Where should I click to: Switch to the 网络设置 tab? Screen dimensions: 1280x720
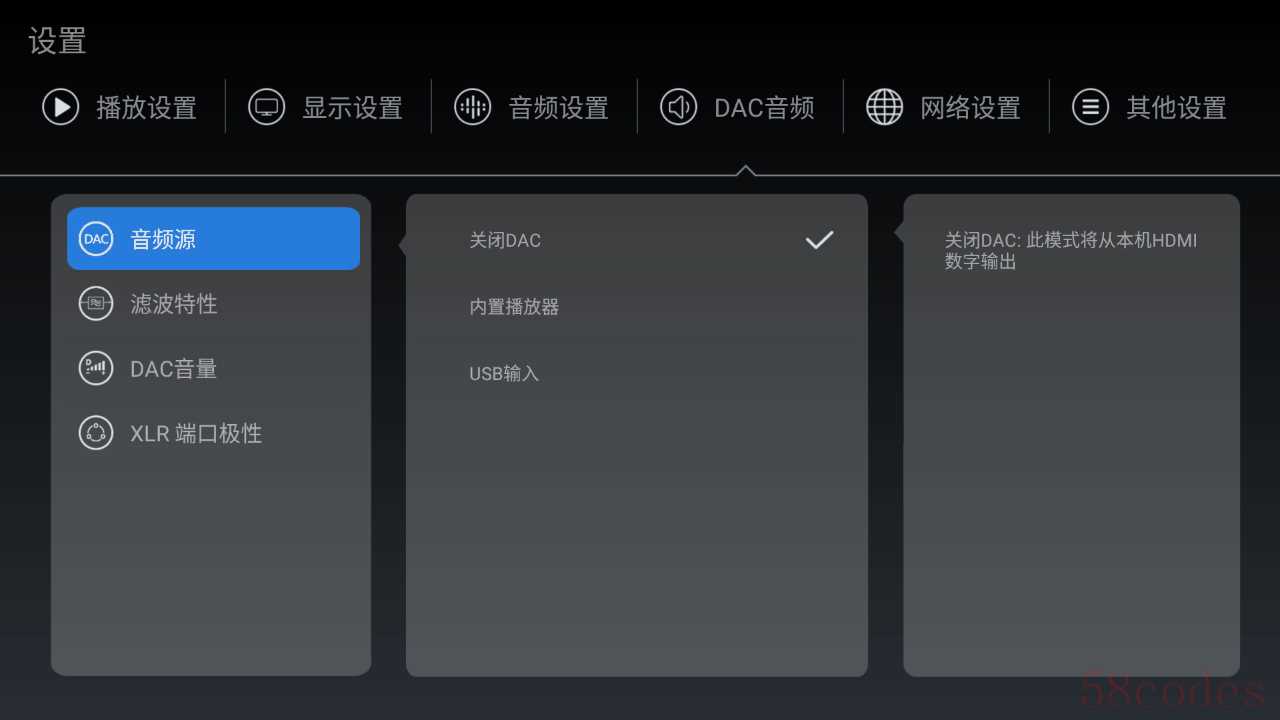point(945,107)
